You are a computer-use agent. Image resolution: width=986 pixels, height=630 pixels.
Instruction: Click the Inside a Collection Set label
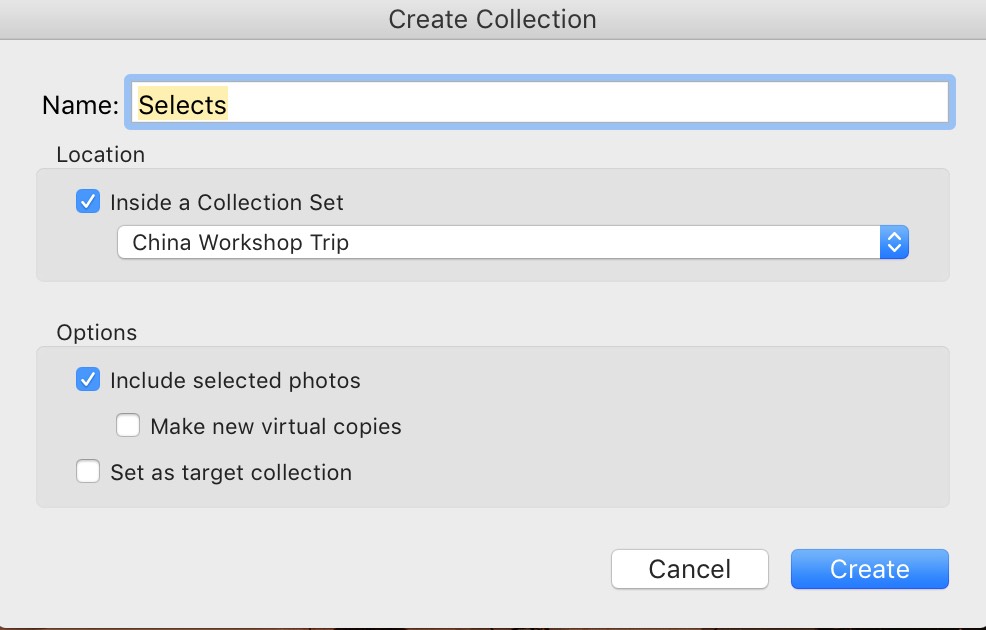(x=226, y=202)
